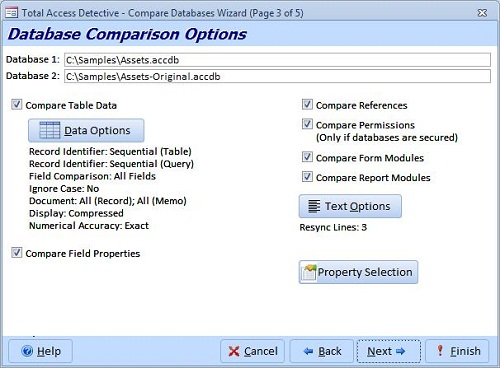This screenshot has height=368, width=500.
Task: Advance with the Next button
Action: coord(389,351)
